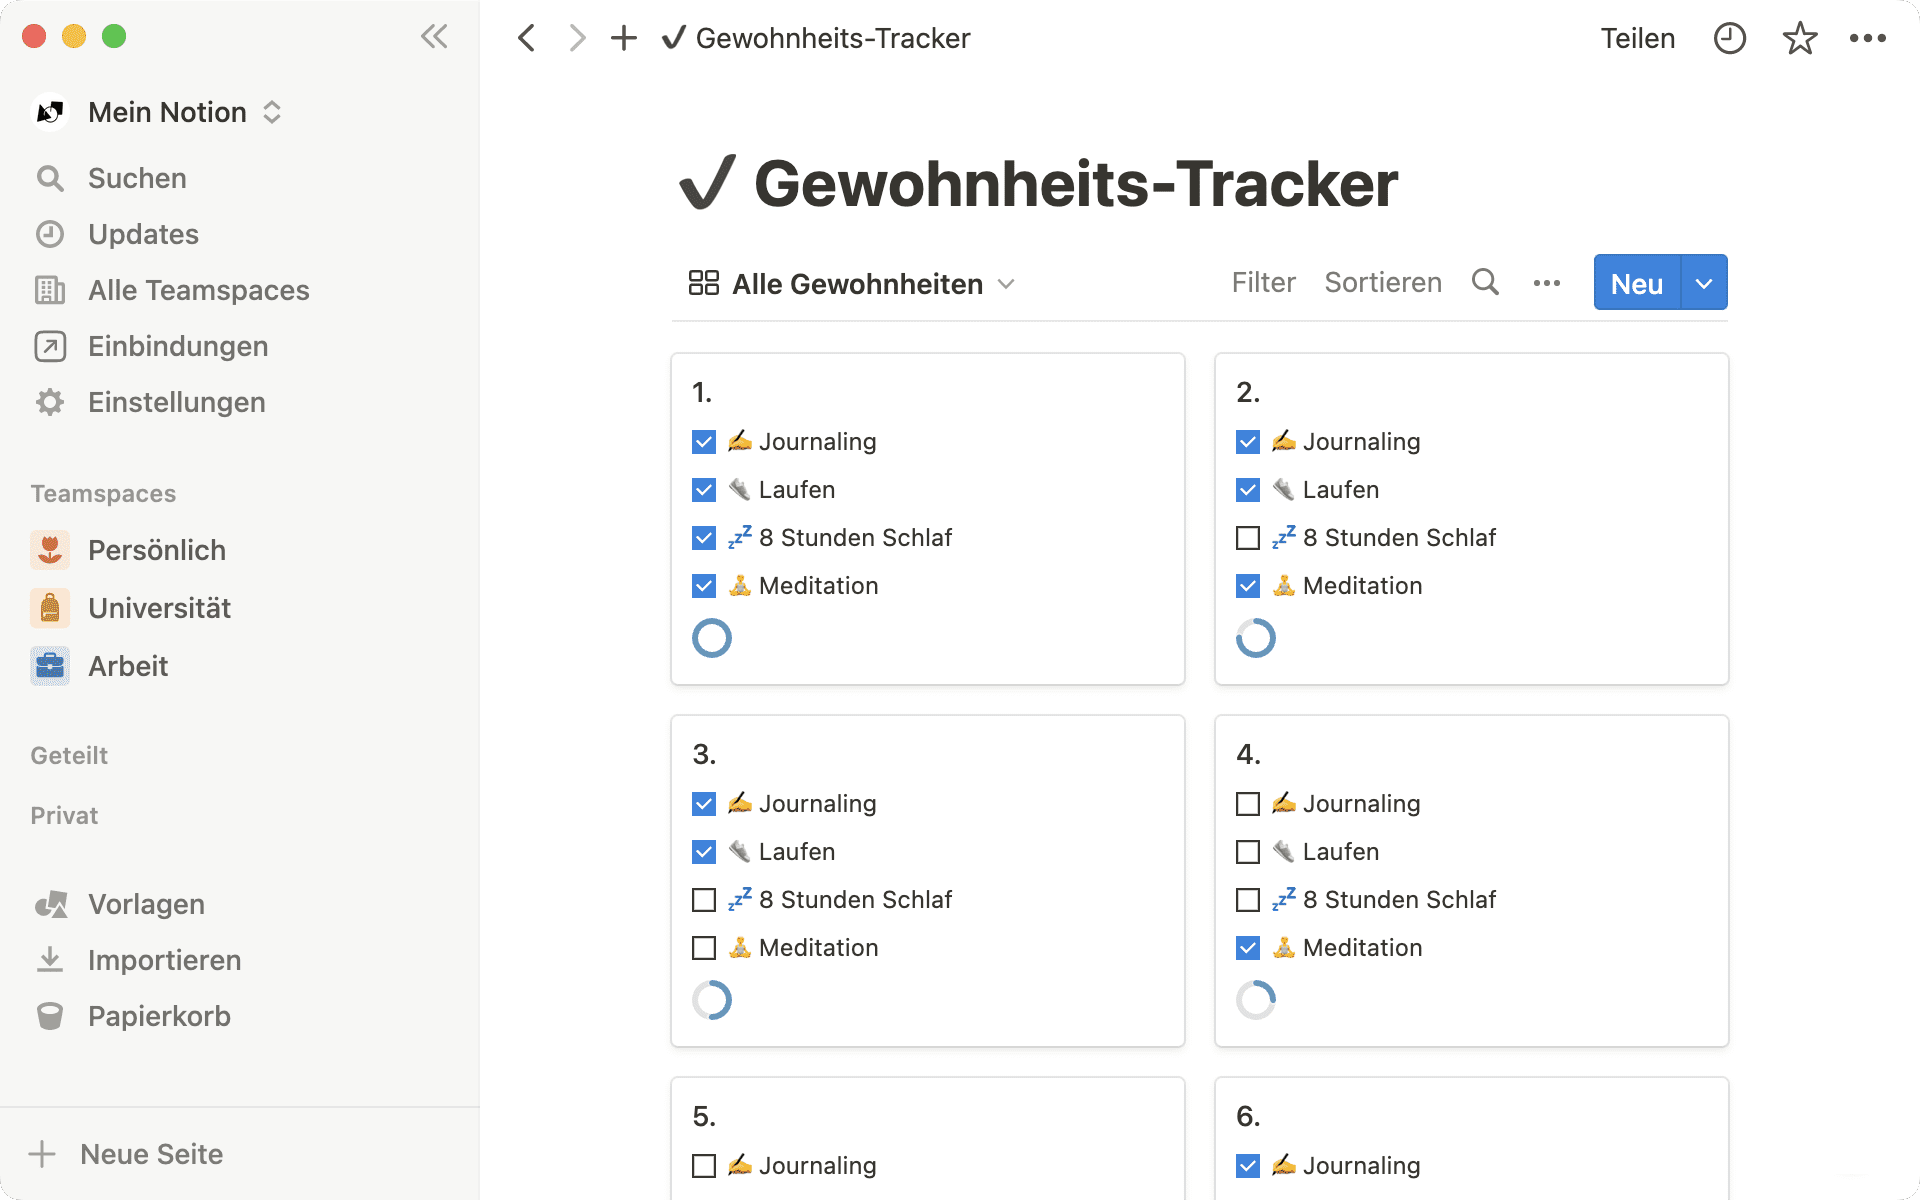Screen dimensions: 1920x1200
Task: Click the progress ring in card 3
Action: [712, 1000]
